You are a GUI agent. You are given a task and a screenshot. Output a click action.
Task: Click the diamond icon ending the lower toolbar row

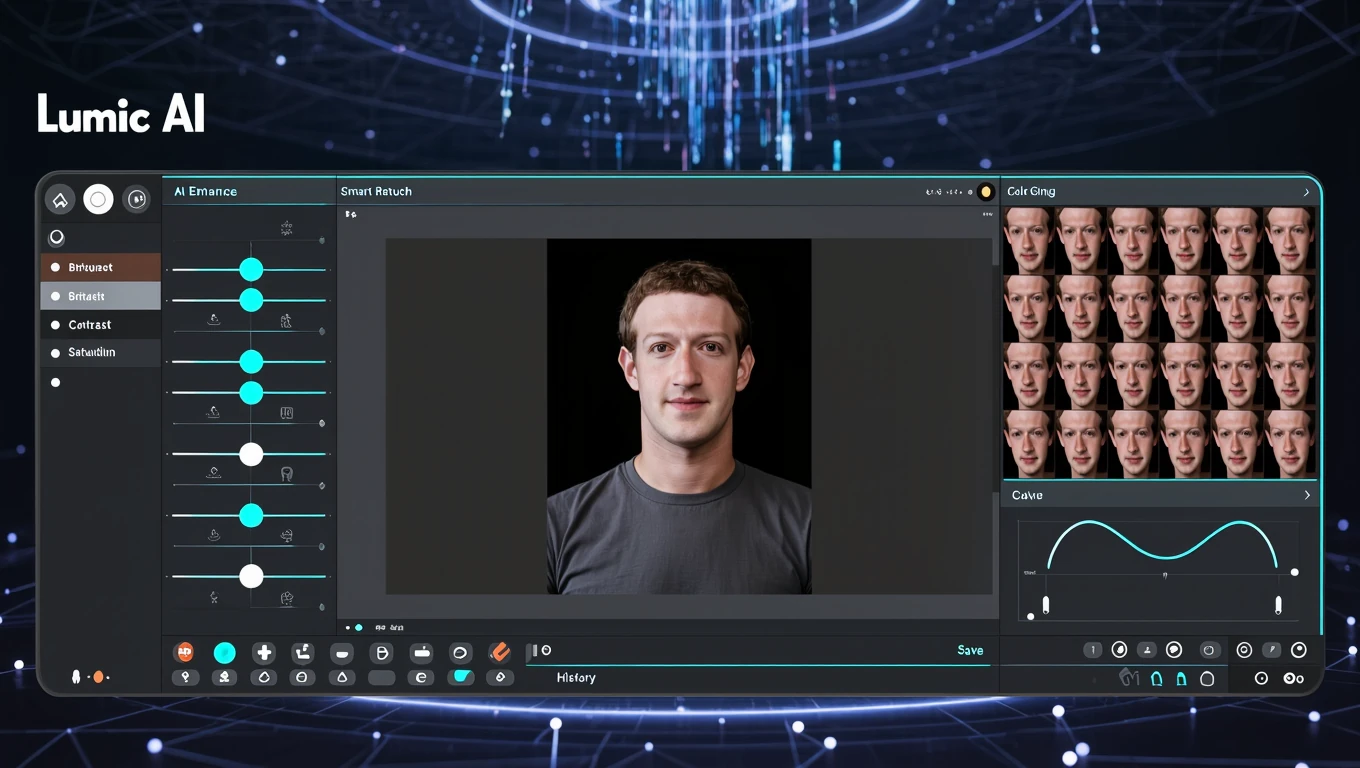(500, 677)
